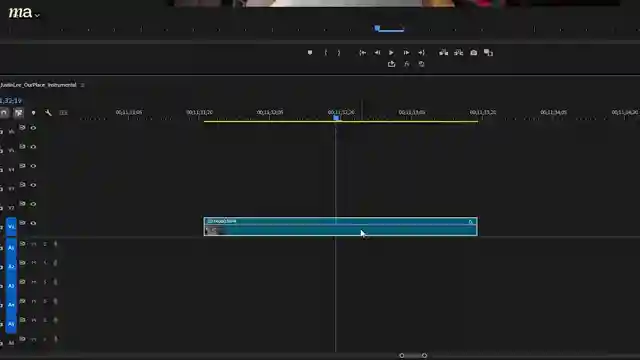The width and height of the screenshot is (640, 360).
Task: Add a marker from the timeline toolbar
Action: click(33, 113)
